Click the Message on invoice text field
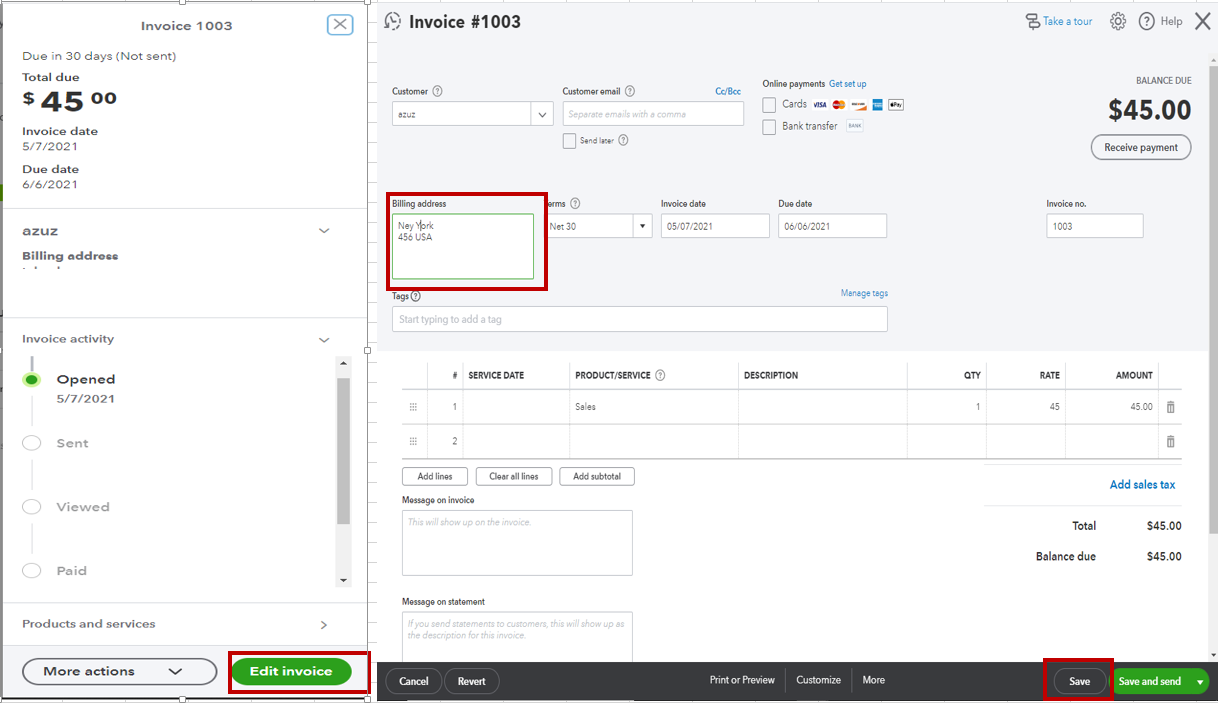Viewport: 1218px width, 703px height. [x=517, y=540]
